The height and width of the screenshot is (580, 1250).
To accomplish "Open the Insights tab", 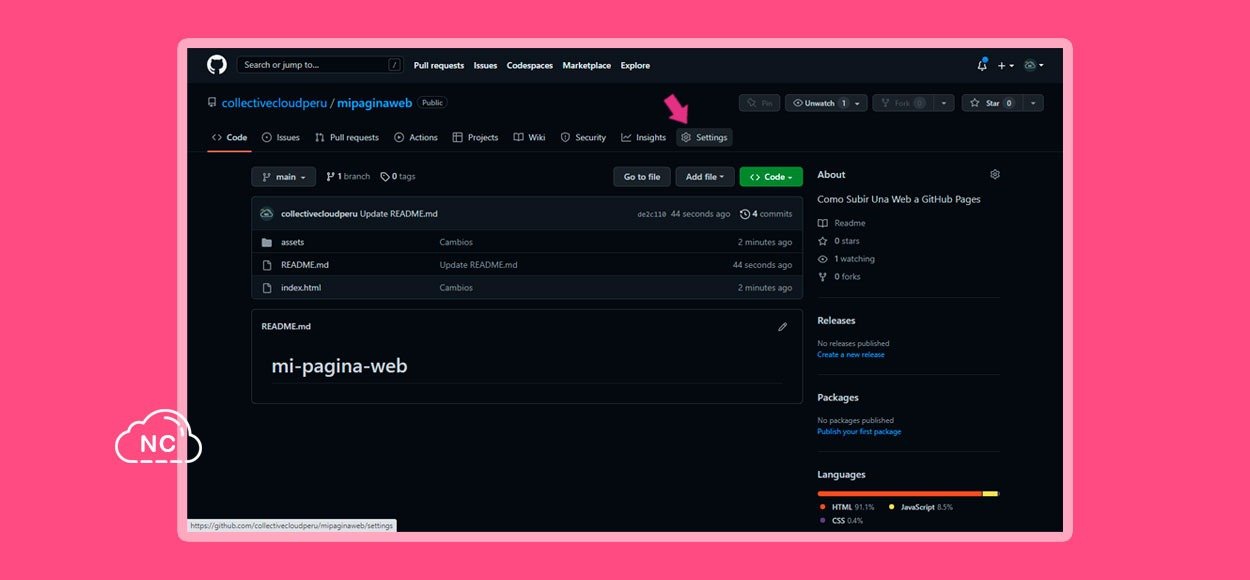I will [x=643, y=137].
